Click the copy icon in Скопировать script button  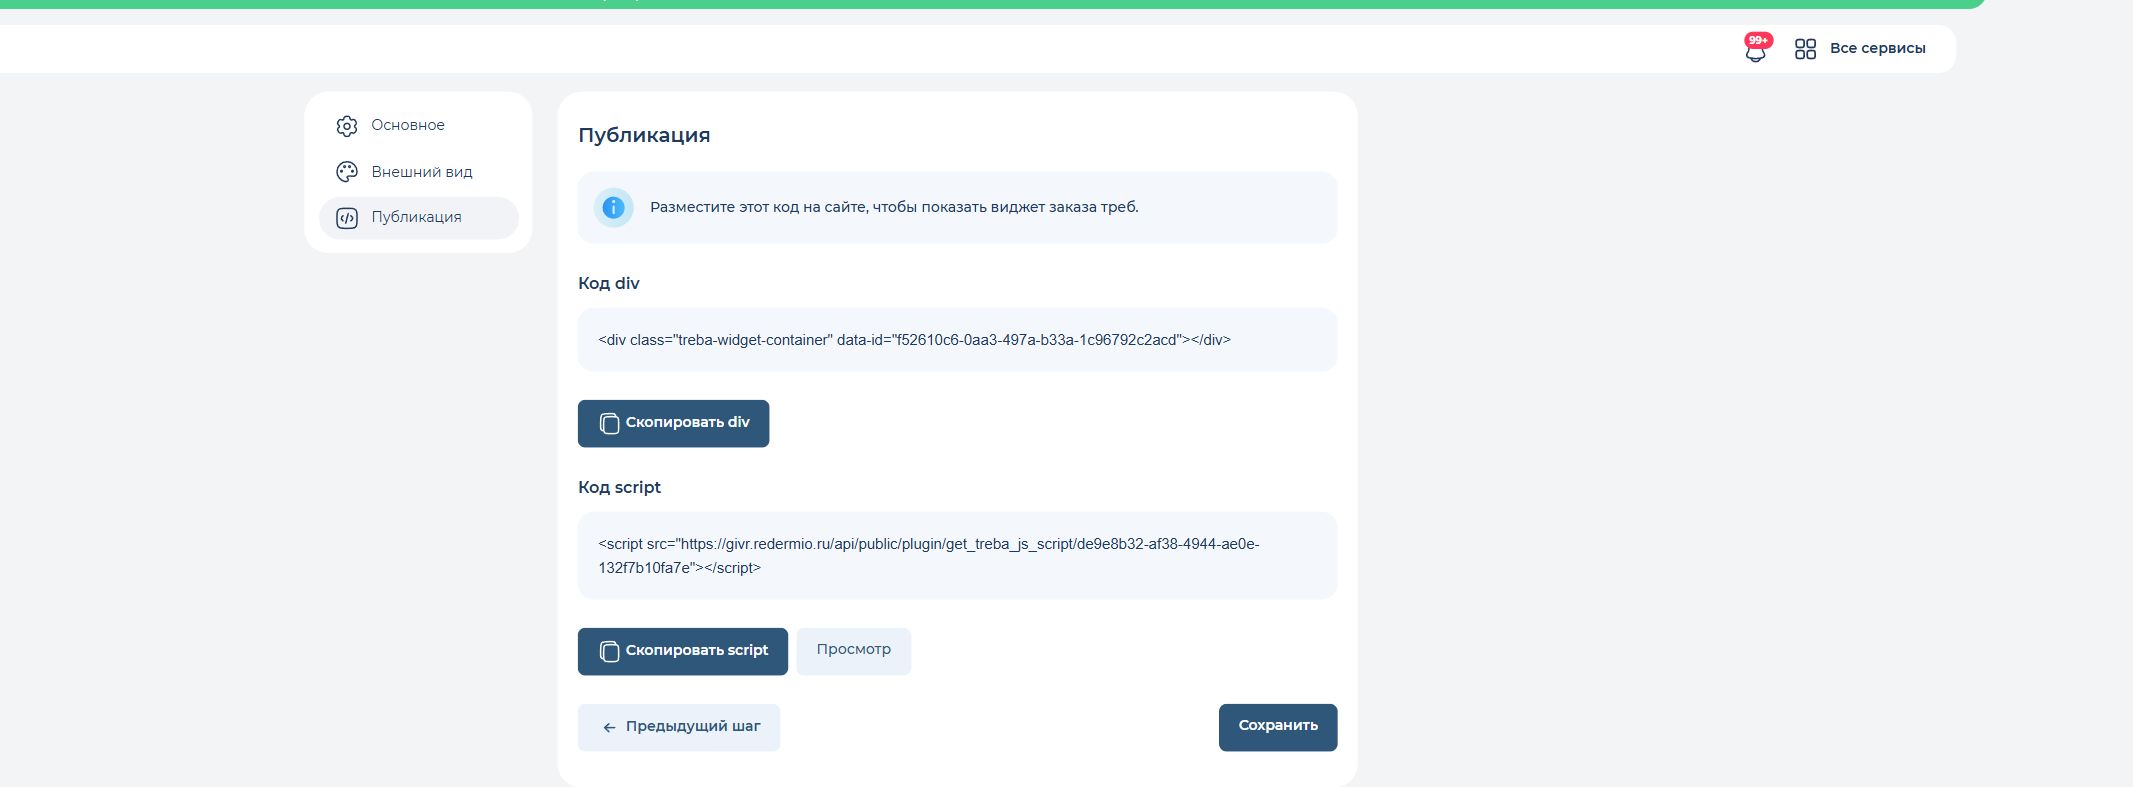(609, 651)
